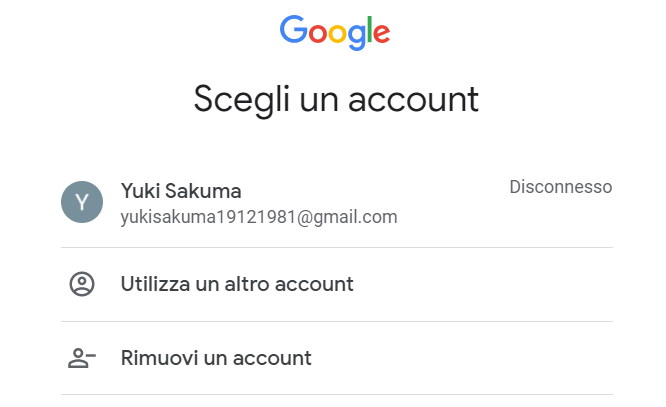This screenshot has width=666, height=407.
Task: Click the red first o in logo
Action: pyautogui.click(x=317, y=34)
